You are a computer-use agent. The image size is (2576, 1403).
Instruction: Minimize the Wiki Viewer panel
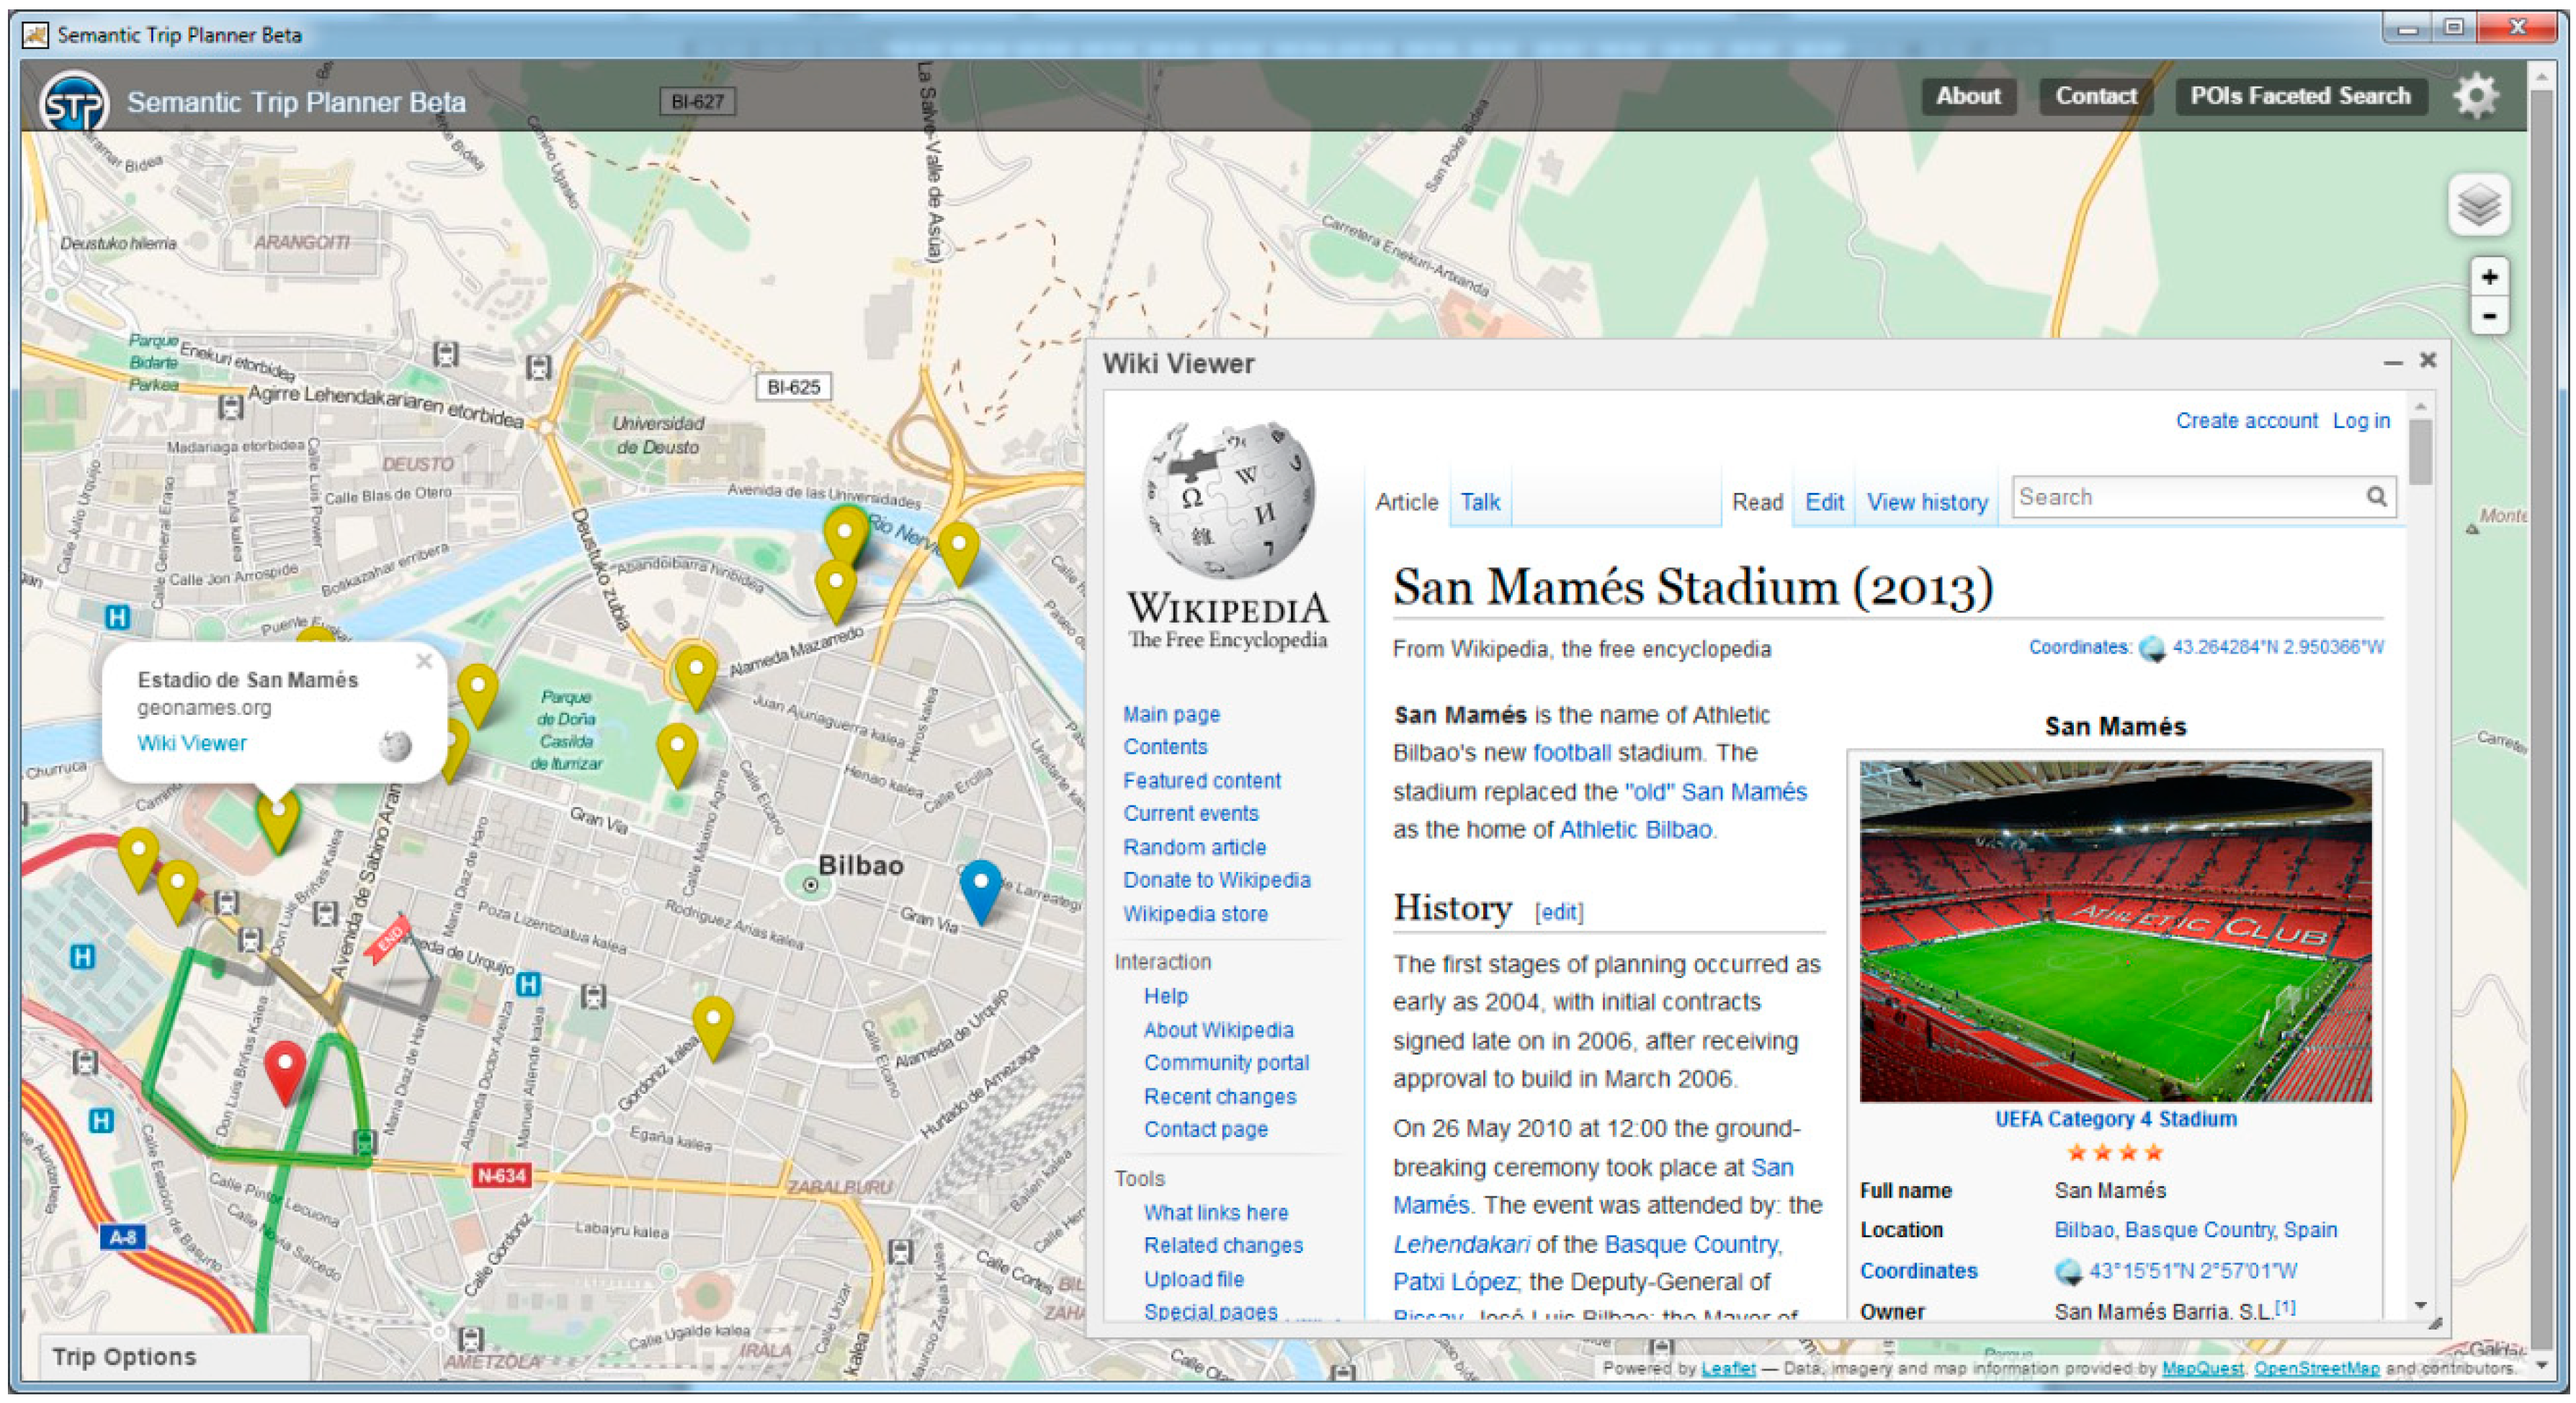[2392, 362]
